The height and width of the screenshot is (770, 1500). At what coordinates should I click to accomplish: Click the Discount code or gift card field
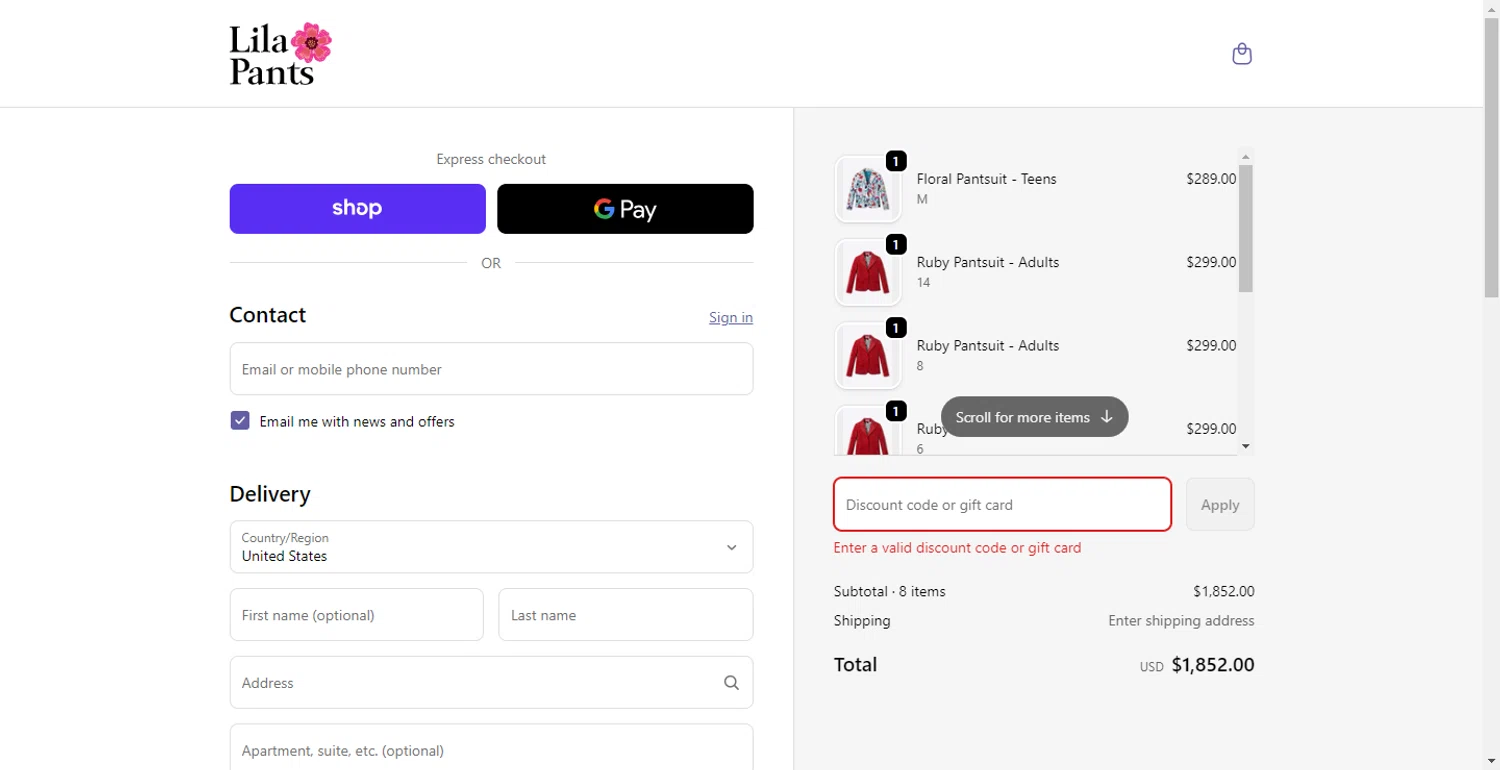pyautogui.click(x=1002, y=504)
